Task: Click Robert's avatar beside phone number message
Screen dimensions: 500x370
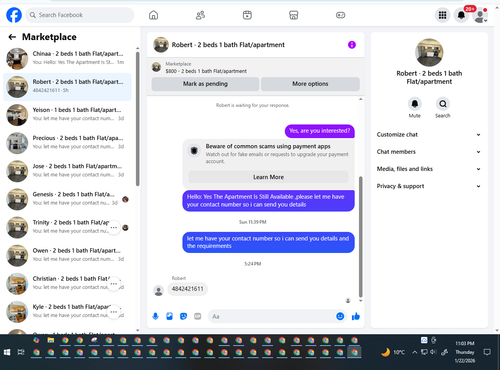Action: (x=159, y=290)
